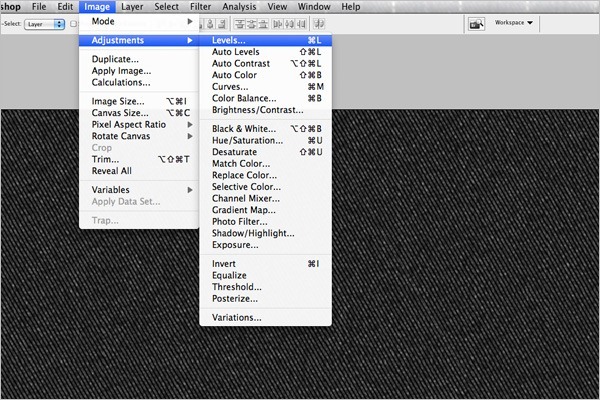Open the Filter menu

pyautogui.click(x=201, y=7)
